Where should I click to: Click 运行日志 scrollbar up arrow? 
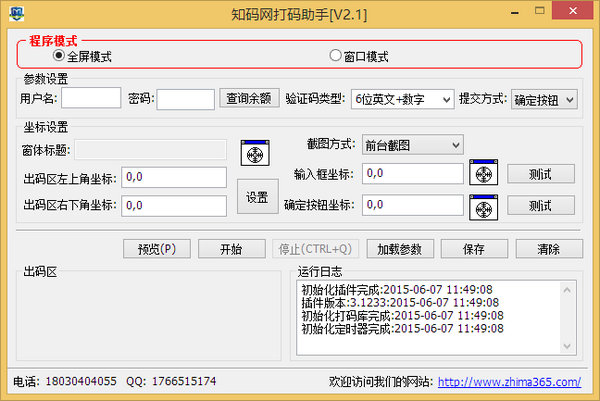pyautogui.click(x=567, y=290)
